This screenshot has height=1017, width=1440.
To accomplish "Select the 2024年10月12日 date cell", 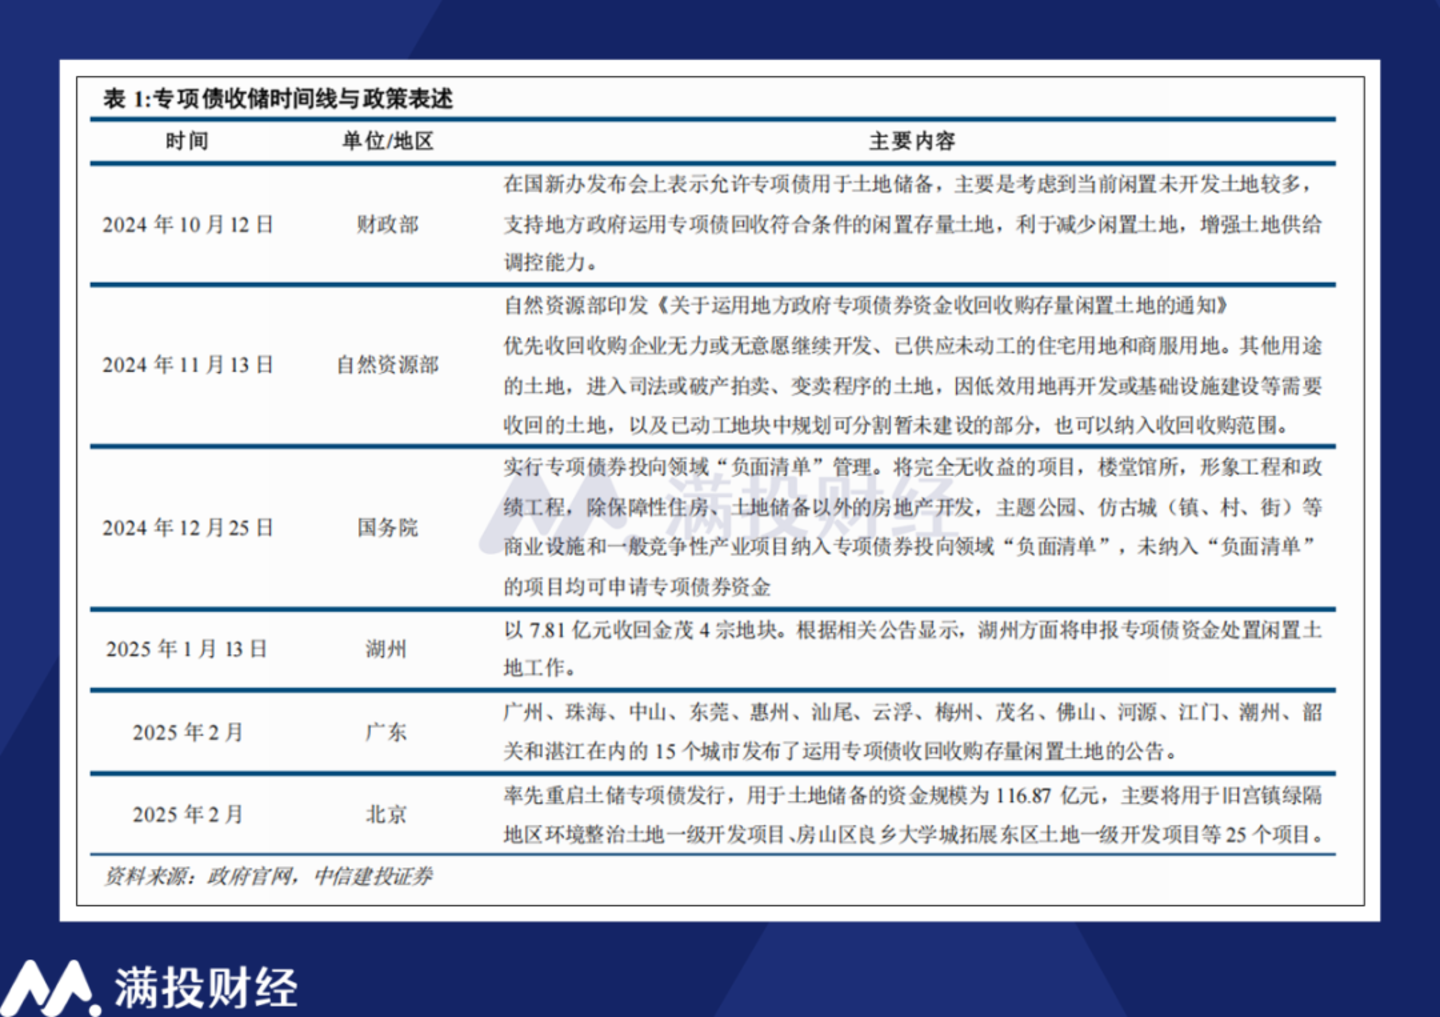I will point(187,225).
